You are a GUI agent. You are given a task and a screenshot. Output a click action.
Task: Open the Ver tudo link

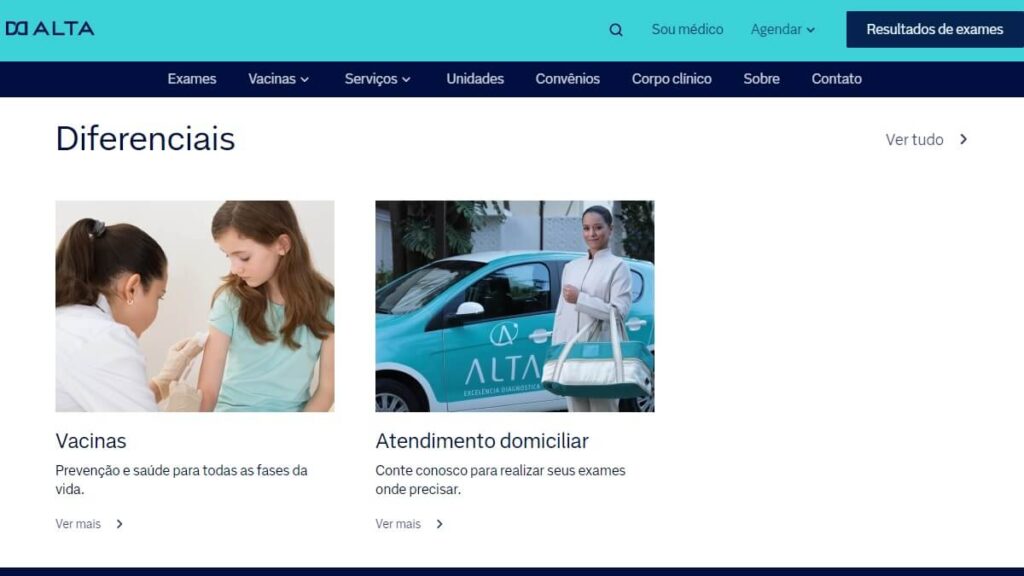pyautogui.click(x=912, y=140)
